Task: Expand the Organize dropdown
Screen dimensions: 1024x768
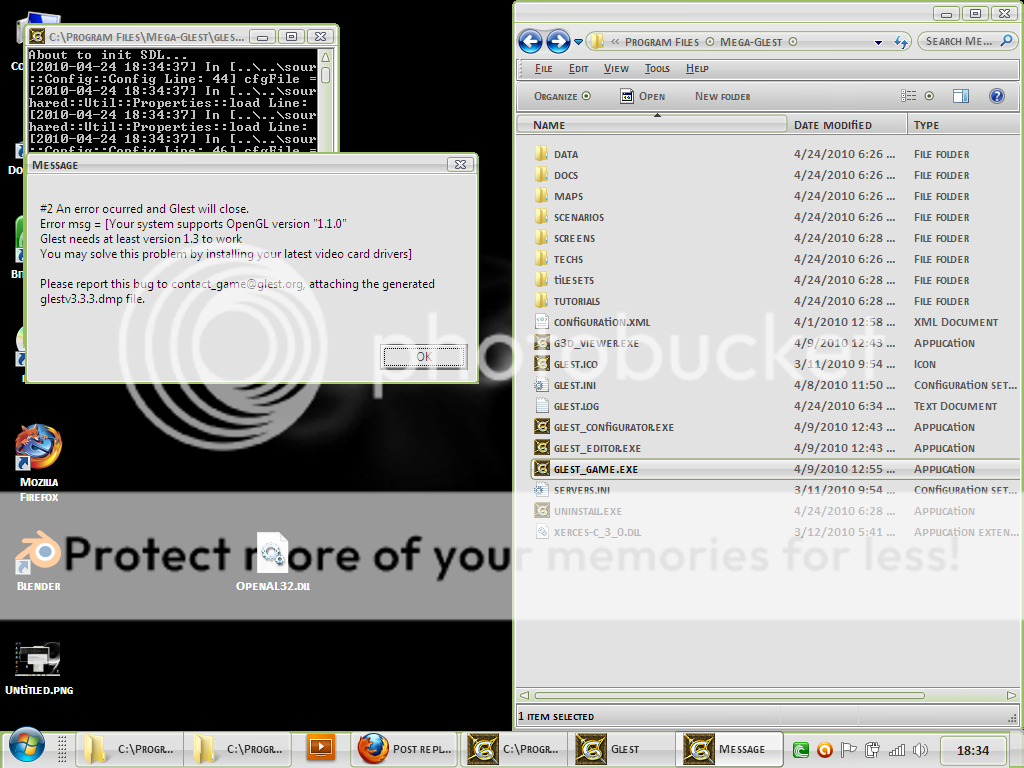Action: click(x=562, y=96)
